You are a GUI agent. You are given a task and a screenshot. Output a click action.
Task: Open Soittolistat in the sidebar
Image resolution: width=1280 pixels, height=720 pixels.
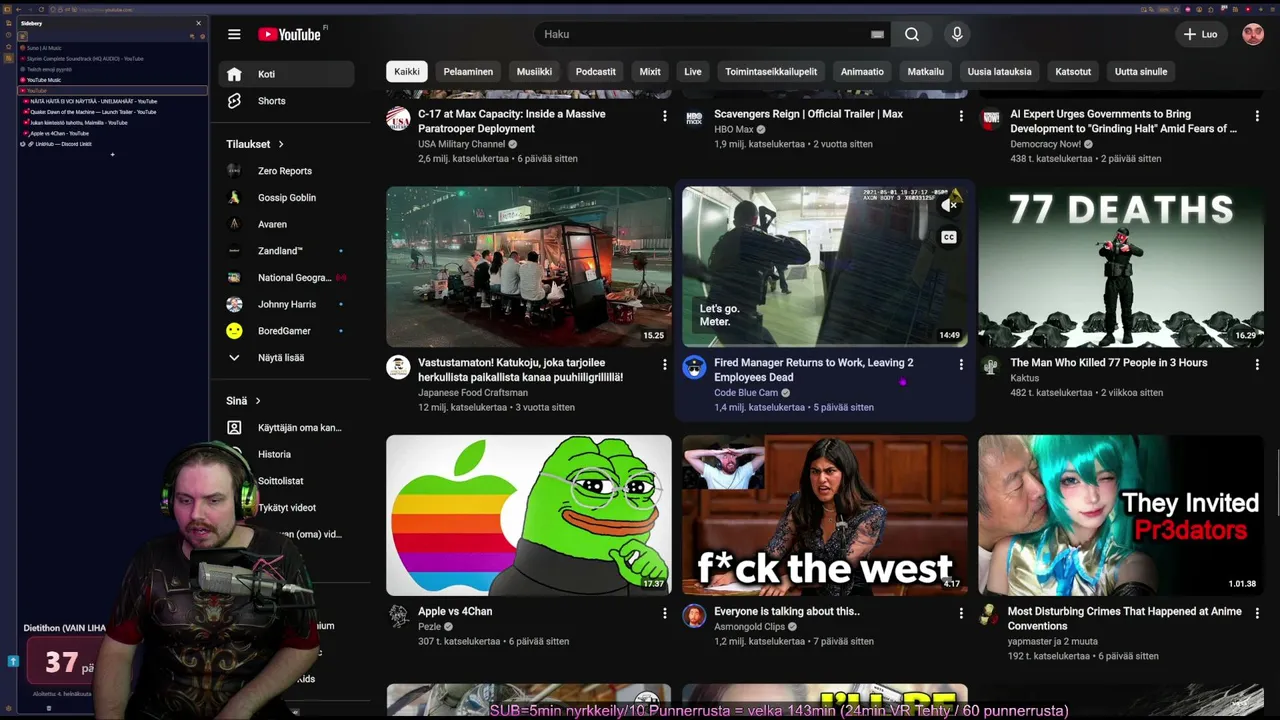pyautogui.click(x=280, y=481)
